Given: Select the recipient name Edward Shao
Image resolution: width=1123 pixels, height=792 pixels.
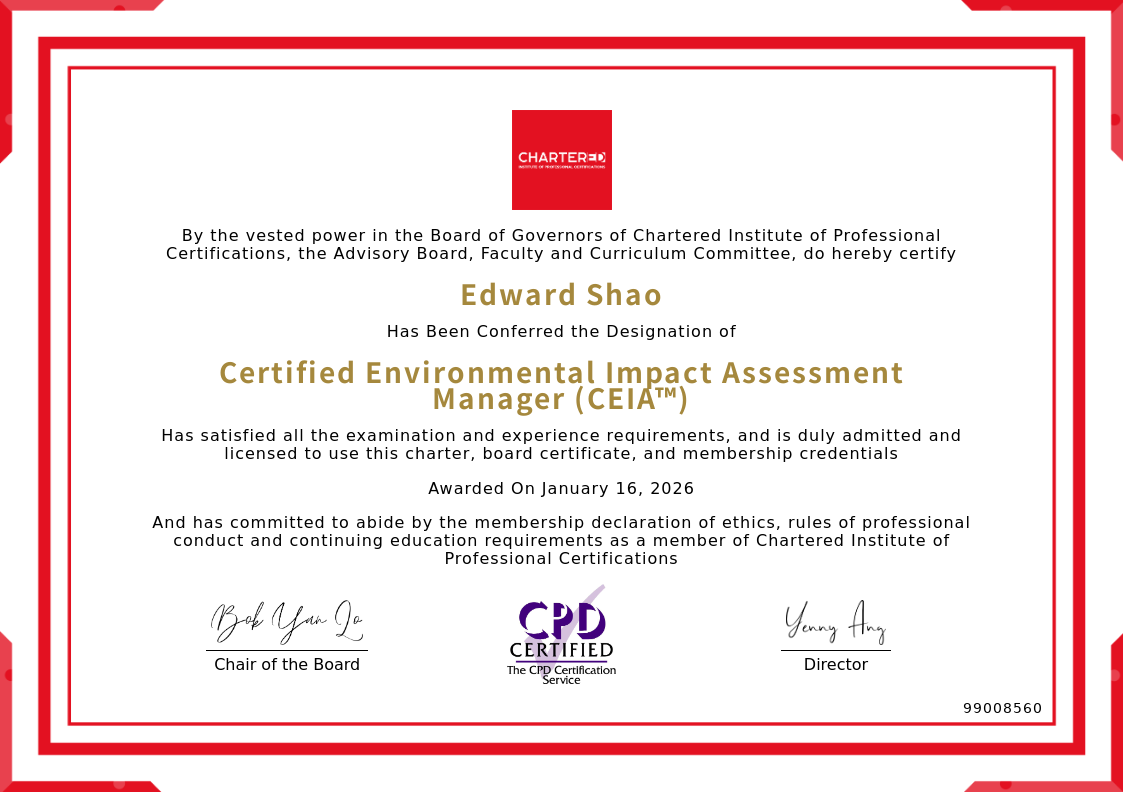Looking at the screenshot, I should coord(561,295).
